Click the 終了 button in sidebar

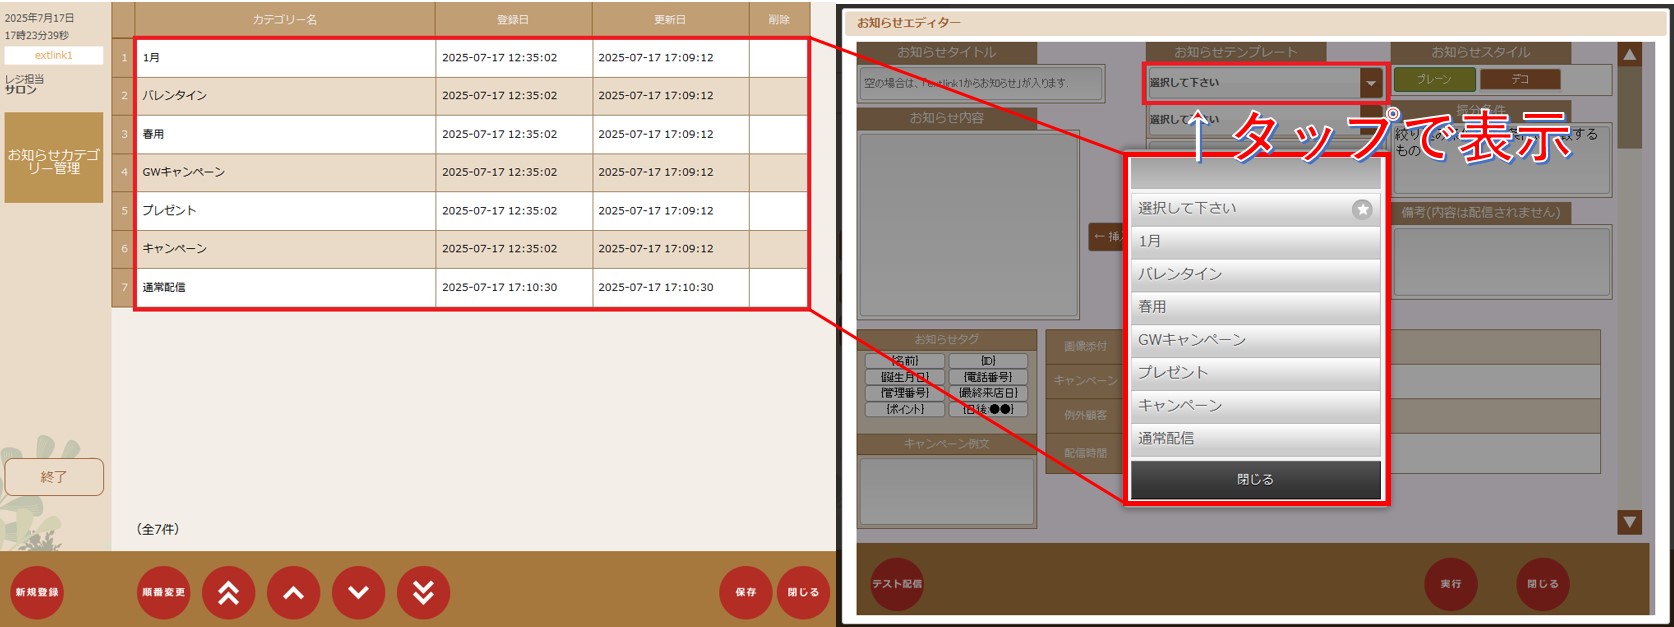pos(54,477)
